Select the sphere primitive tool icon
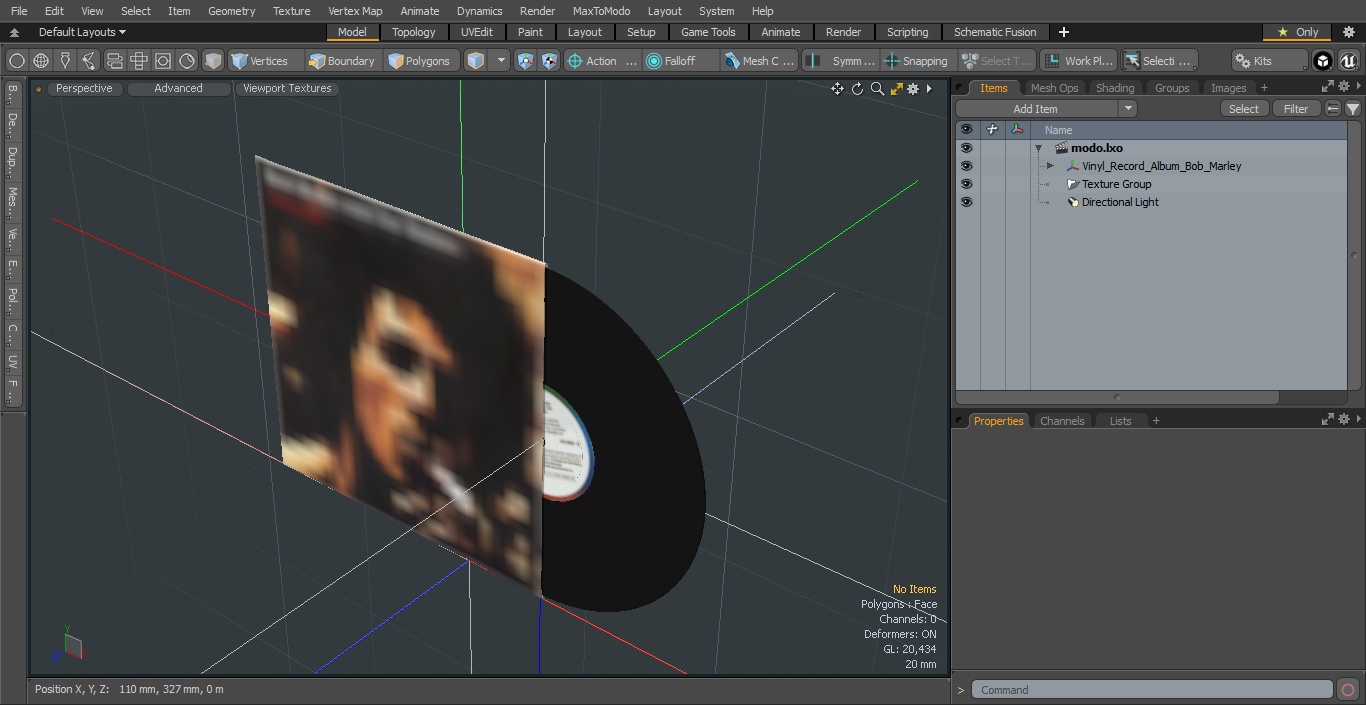The image size is (1366, 705). (17, 61)
